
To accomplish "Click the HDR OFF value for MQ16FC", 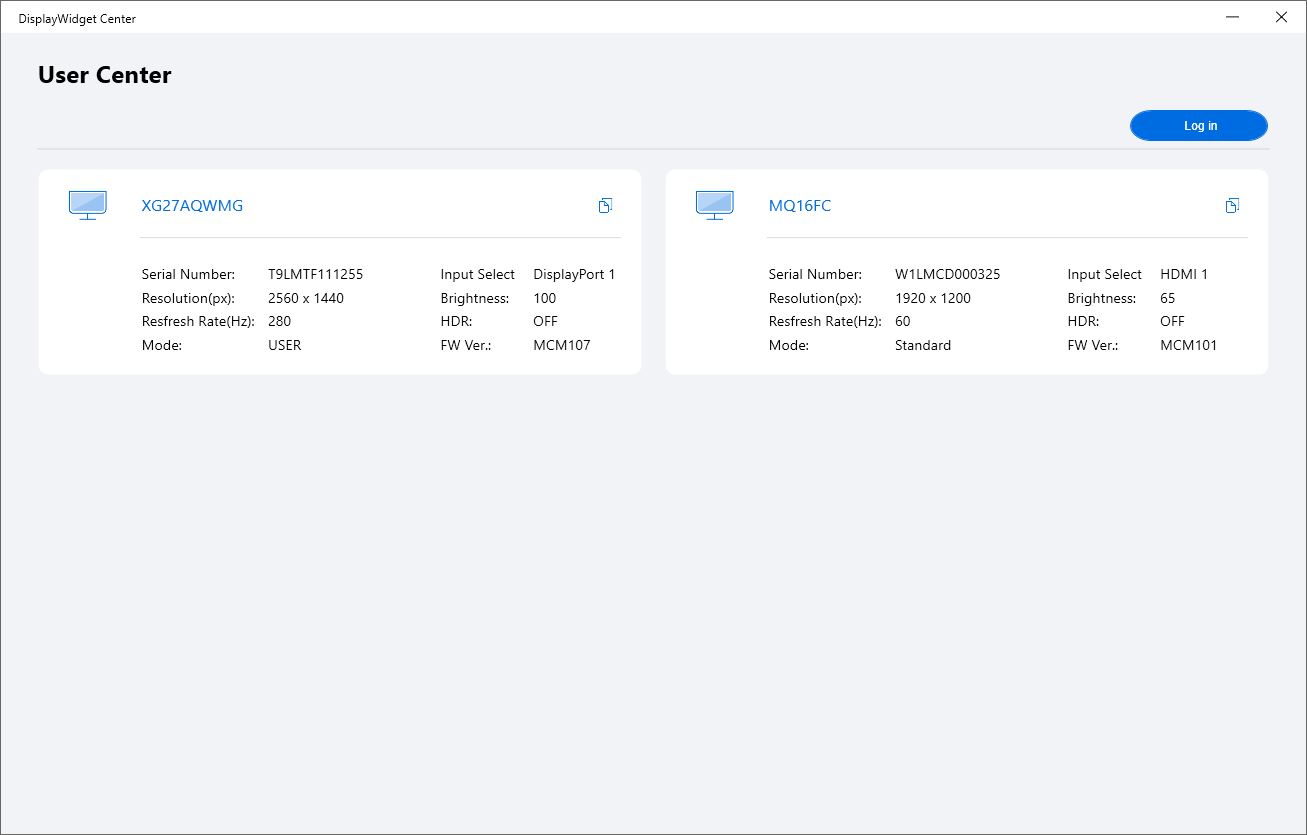I will point(1173,321).
